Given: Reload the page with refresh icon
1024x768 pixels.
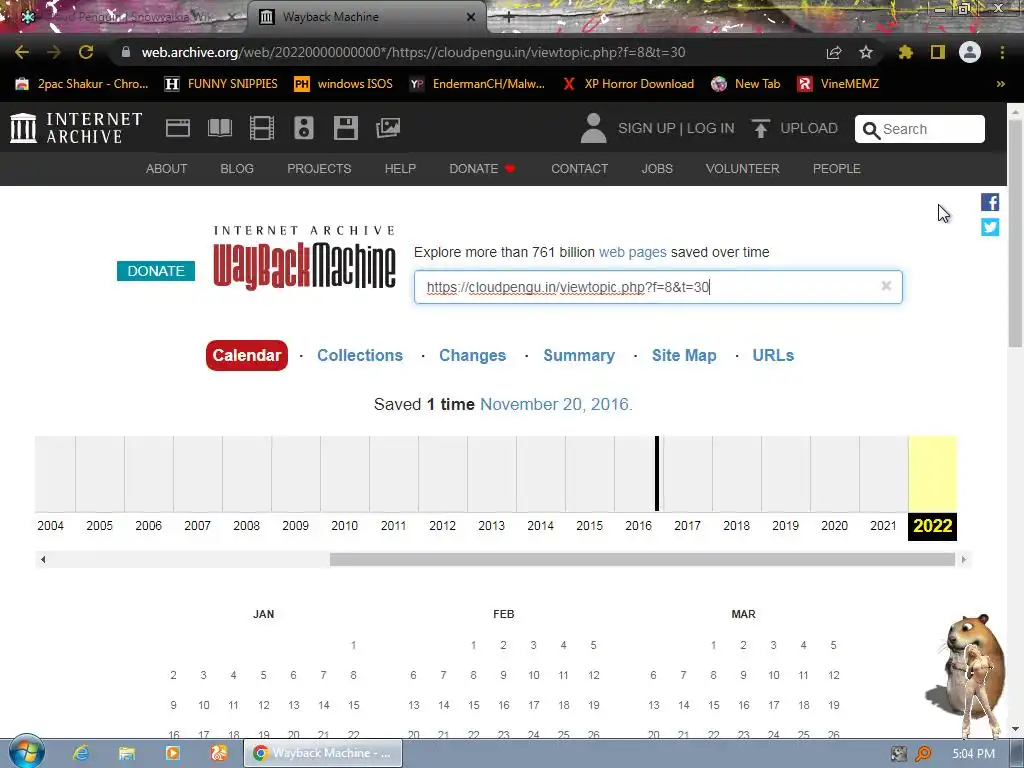Looking at the screenshot, I should click(86, 52).
